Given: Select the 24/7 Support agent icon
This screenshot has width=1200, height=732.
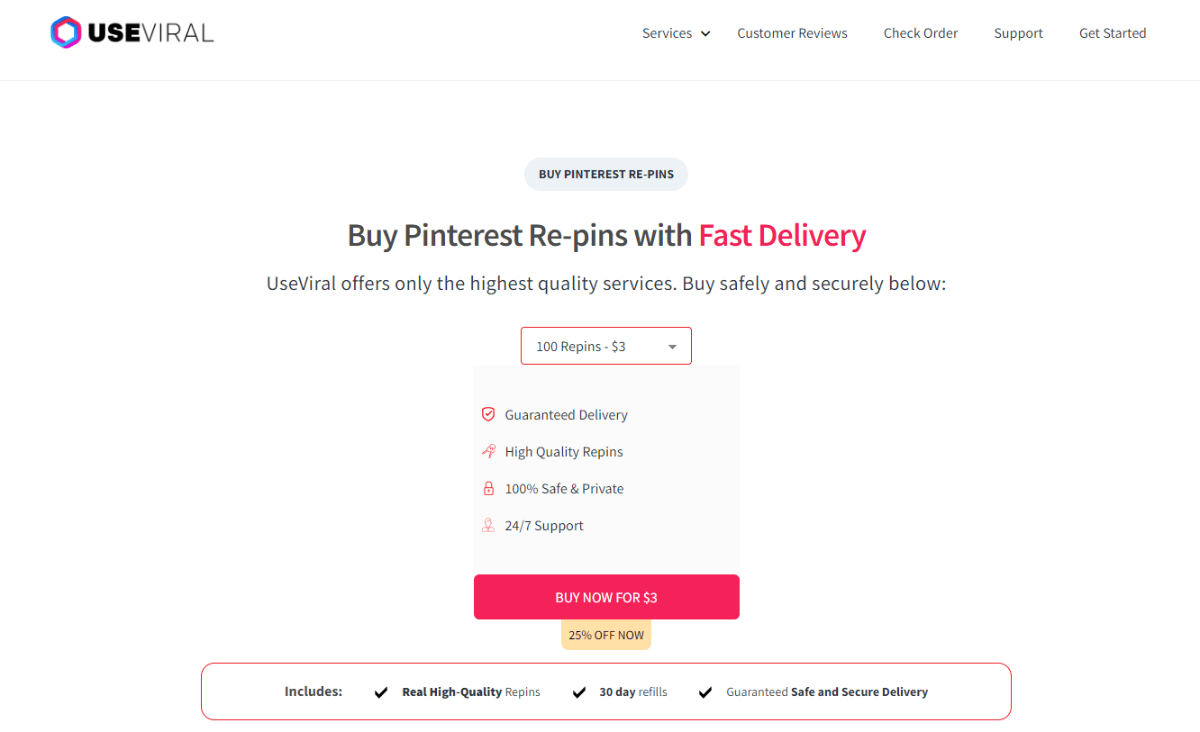Looking at the screenshot, I should pos(488,525).
